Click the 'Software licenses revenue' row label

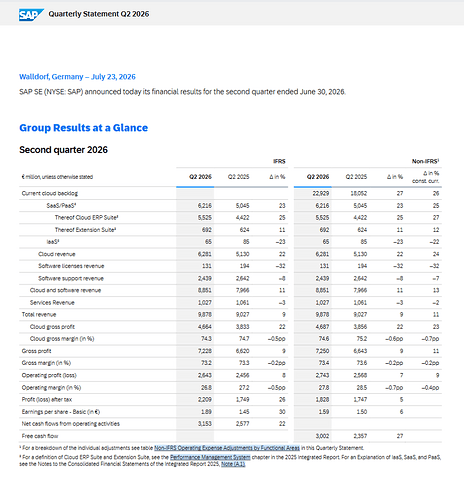click(71, 266)
